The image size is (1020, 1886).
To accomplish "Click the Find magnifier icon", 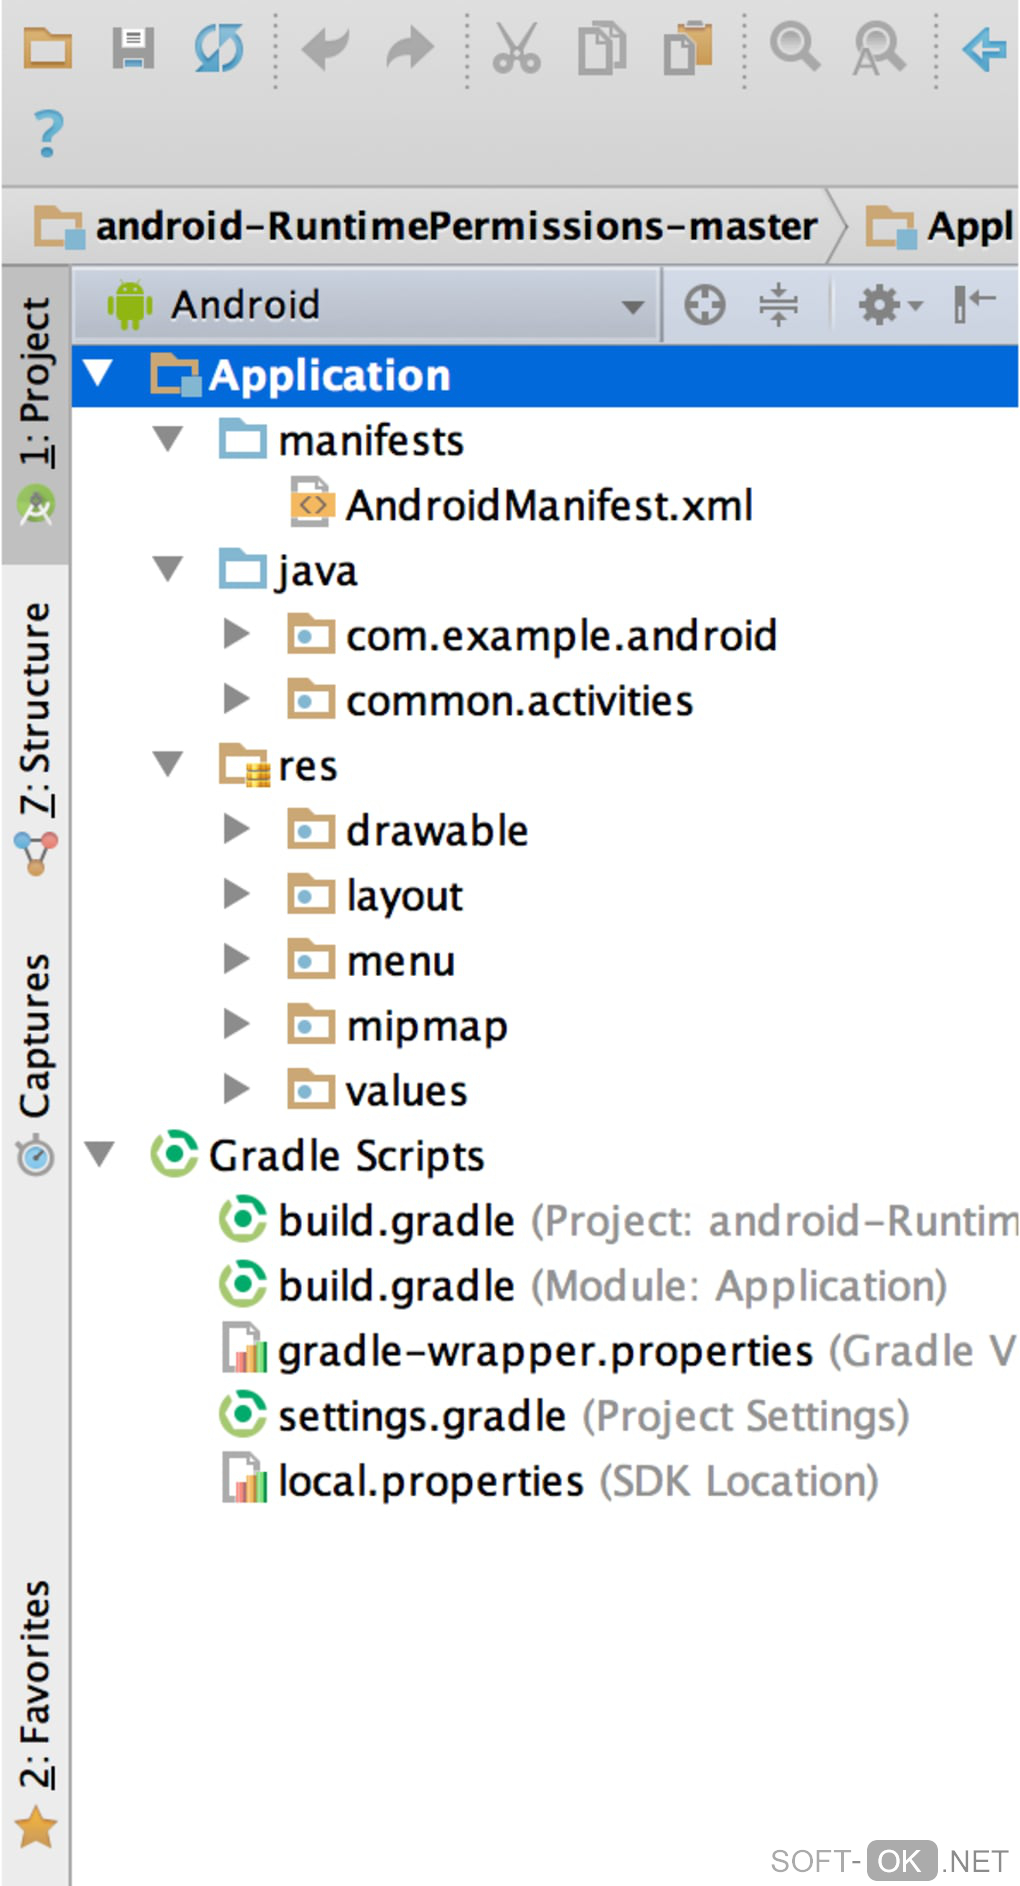I will (794, 47).
